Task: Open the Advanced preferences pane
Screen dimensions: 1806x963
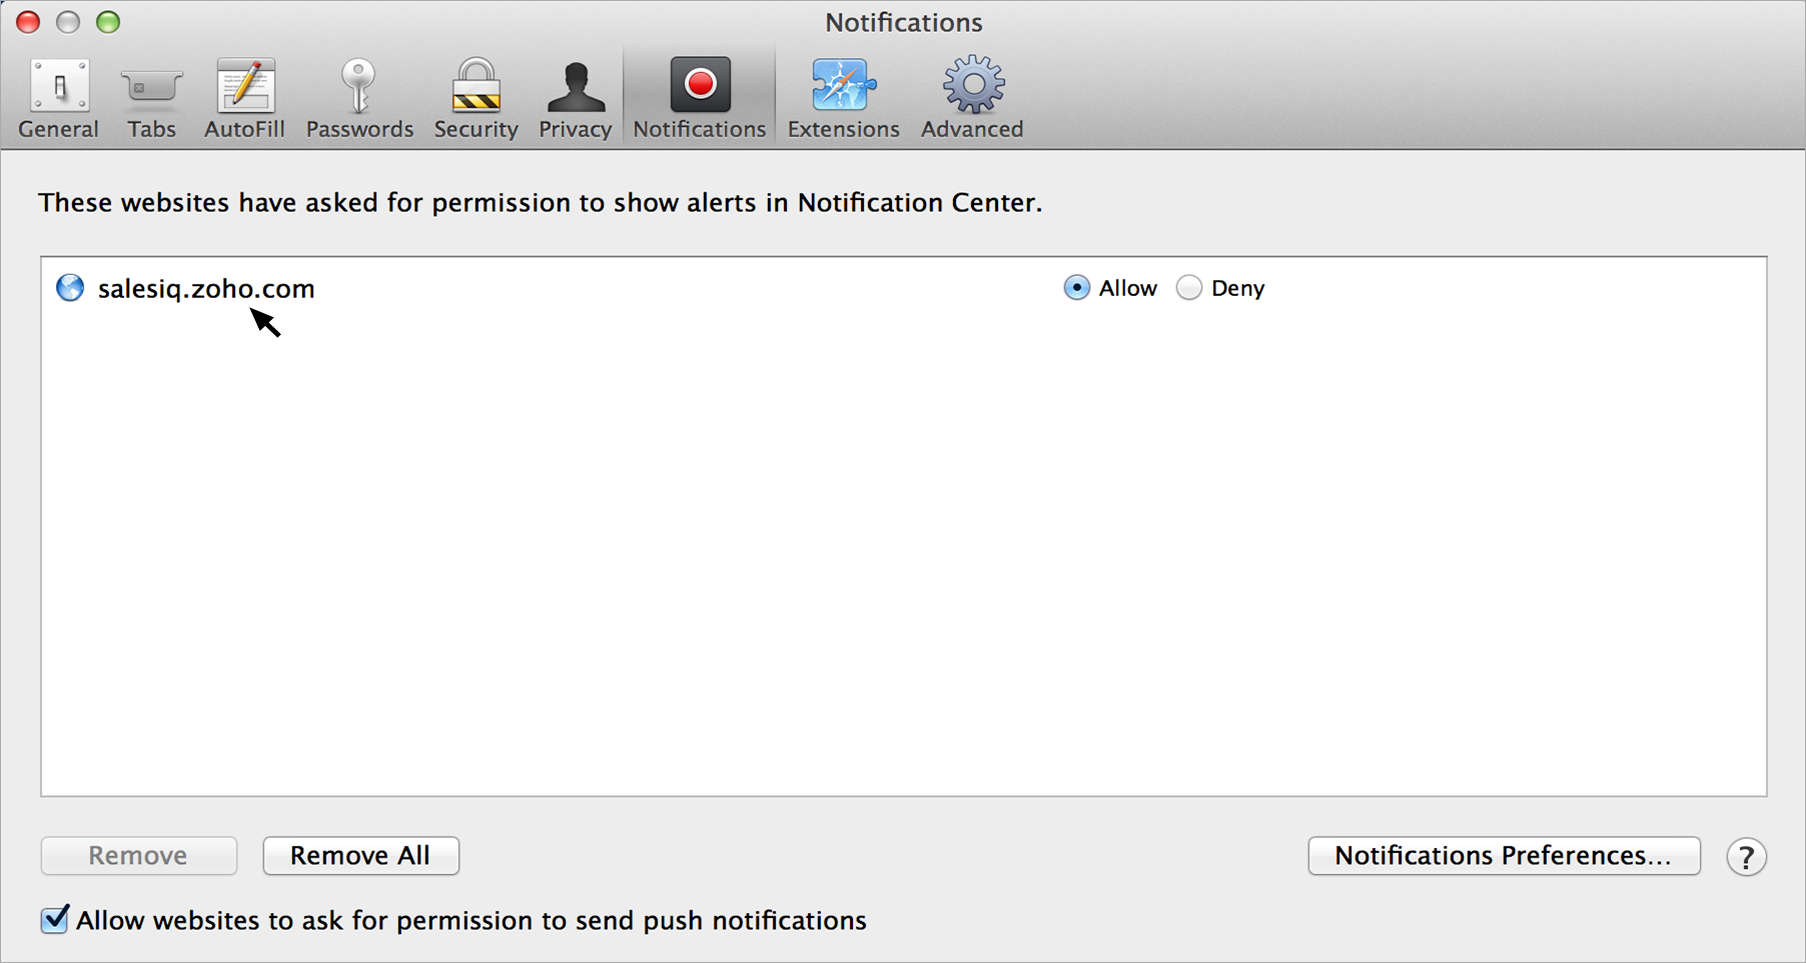Action: coord(972,98)
